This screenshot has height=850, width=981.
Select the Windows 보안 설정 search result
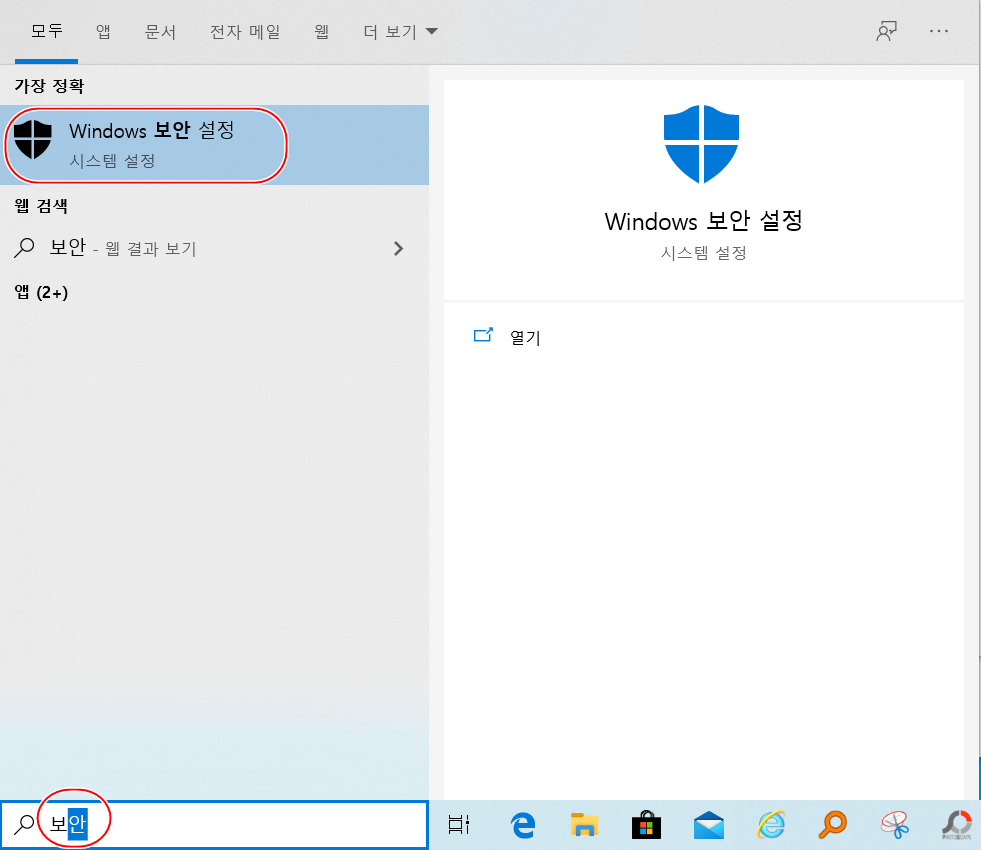pyautogui.click(x=214, y=145)
